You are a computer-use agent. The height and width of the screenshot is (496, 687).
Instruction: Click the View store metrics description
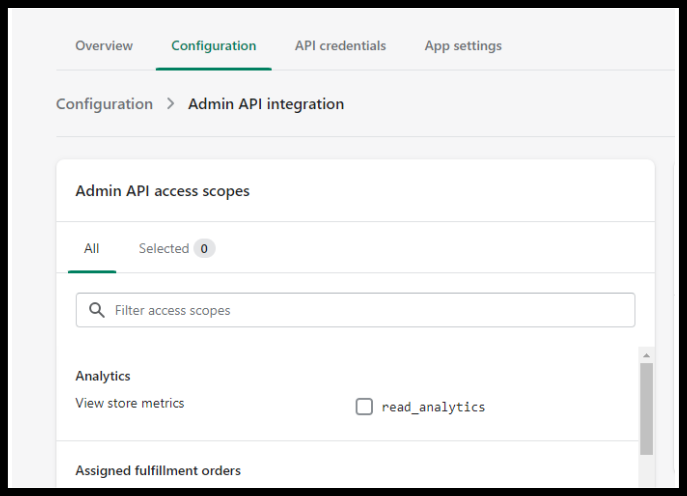(x=130, y=403)
